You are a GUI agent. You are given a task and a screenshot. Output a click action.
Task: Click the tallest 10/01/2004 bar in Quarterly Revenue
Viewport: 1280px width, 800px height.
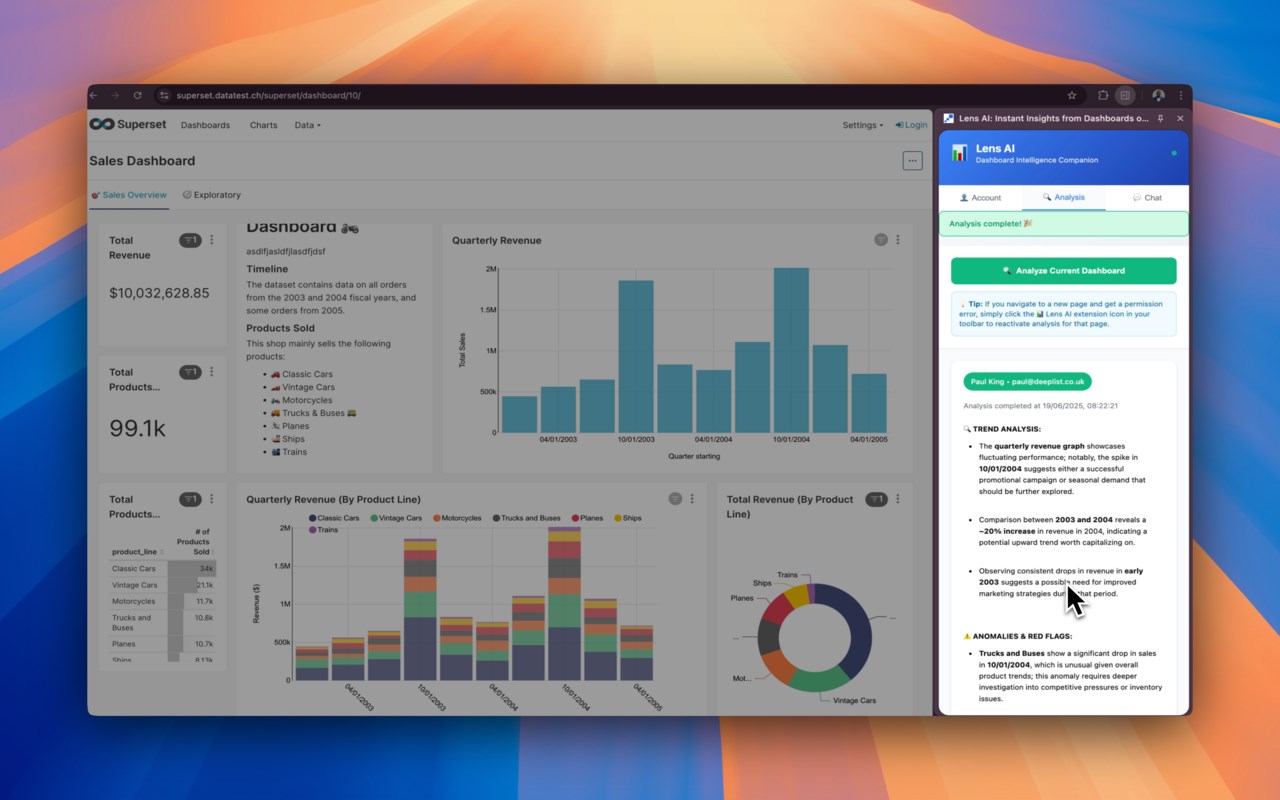click(791, 350)
